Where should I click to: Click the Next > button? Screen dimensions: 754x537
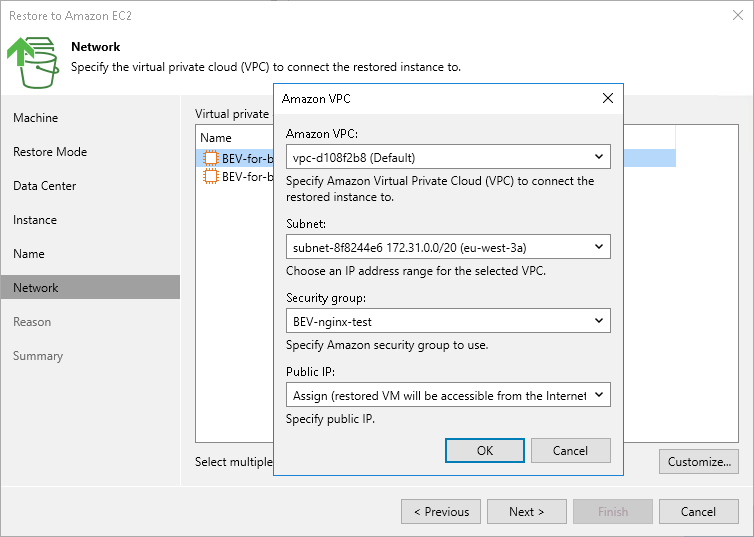click(526, 512)
